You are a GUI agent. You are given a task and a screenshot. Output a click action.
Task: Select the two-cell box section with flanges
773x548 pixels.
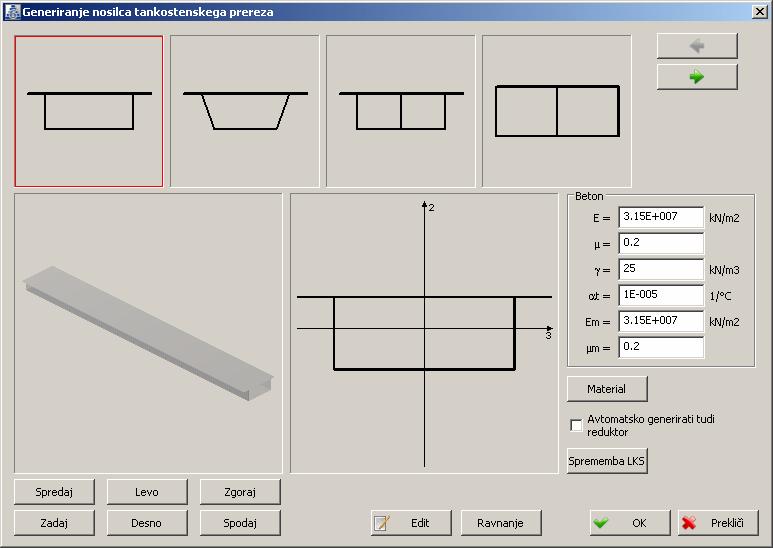coord(401,111)
